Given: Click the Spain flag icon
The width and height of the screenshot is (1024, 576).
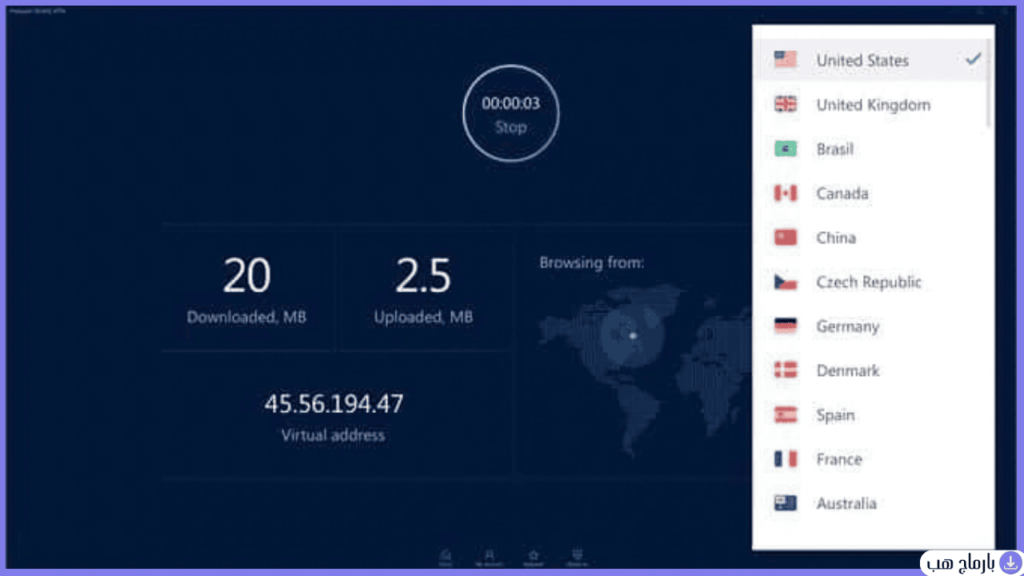Looking at the screenshot, I should tap(786, 415).
